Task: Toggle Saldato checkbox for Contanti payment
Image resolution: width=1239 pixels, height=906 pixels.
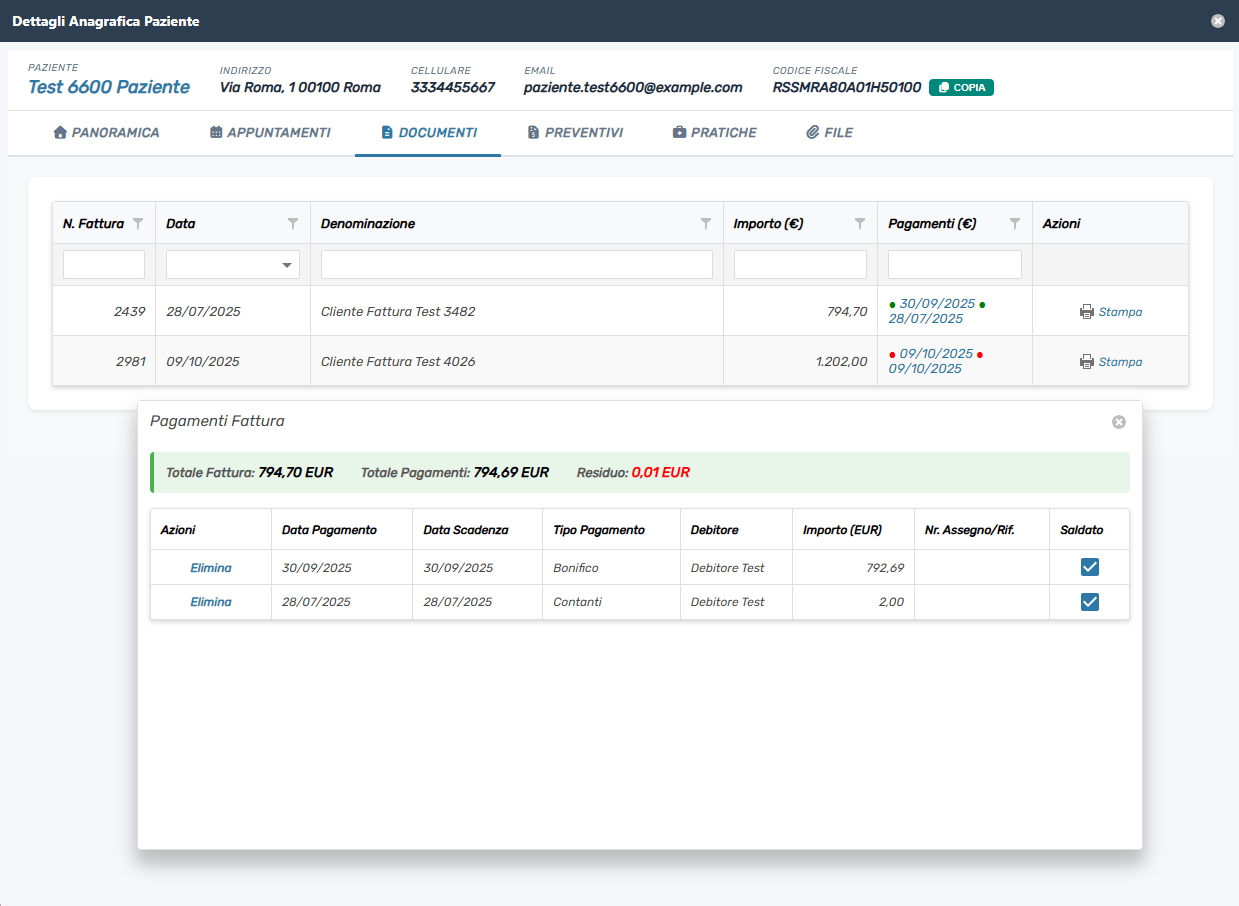Action: pos(1090,602)
